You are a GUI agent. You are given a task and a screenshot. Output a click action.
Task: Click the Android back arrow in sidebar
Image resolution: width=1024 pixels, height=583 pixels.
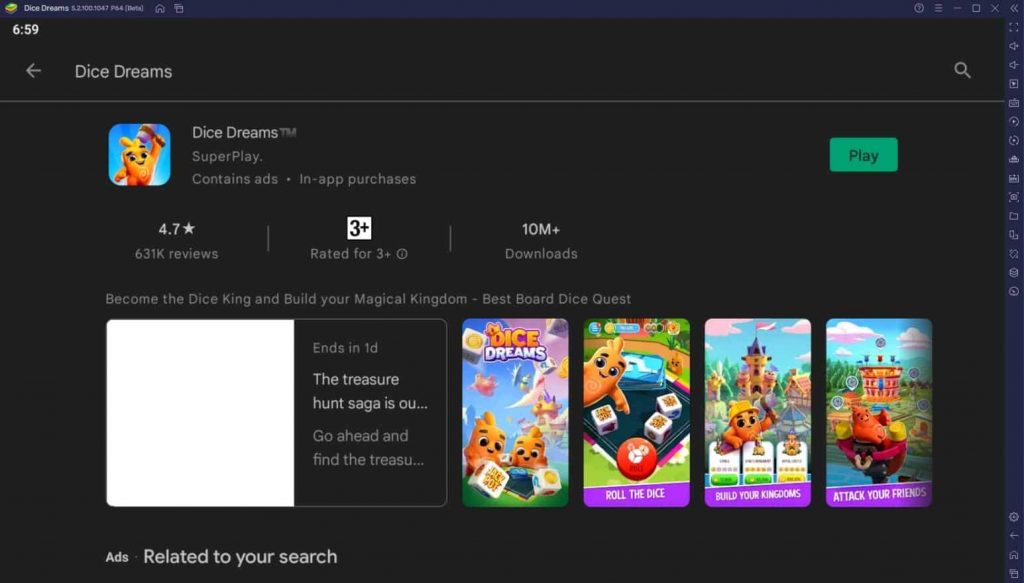pos(1014,536)
